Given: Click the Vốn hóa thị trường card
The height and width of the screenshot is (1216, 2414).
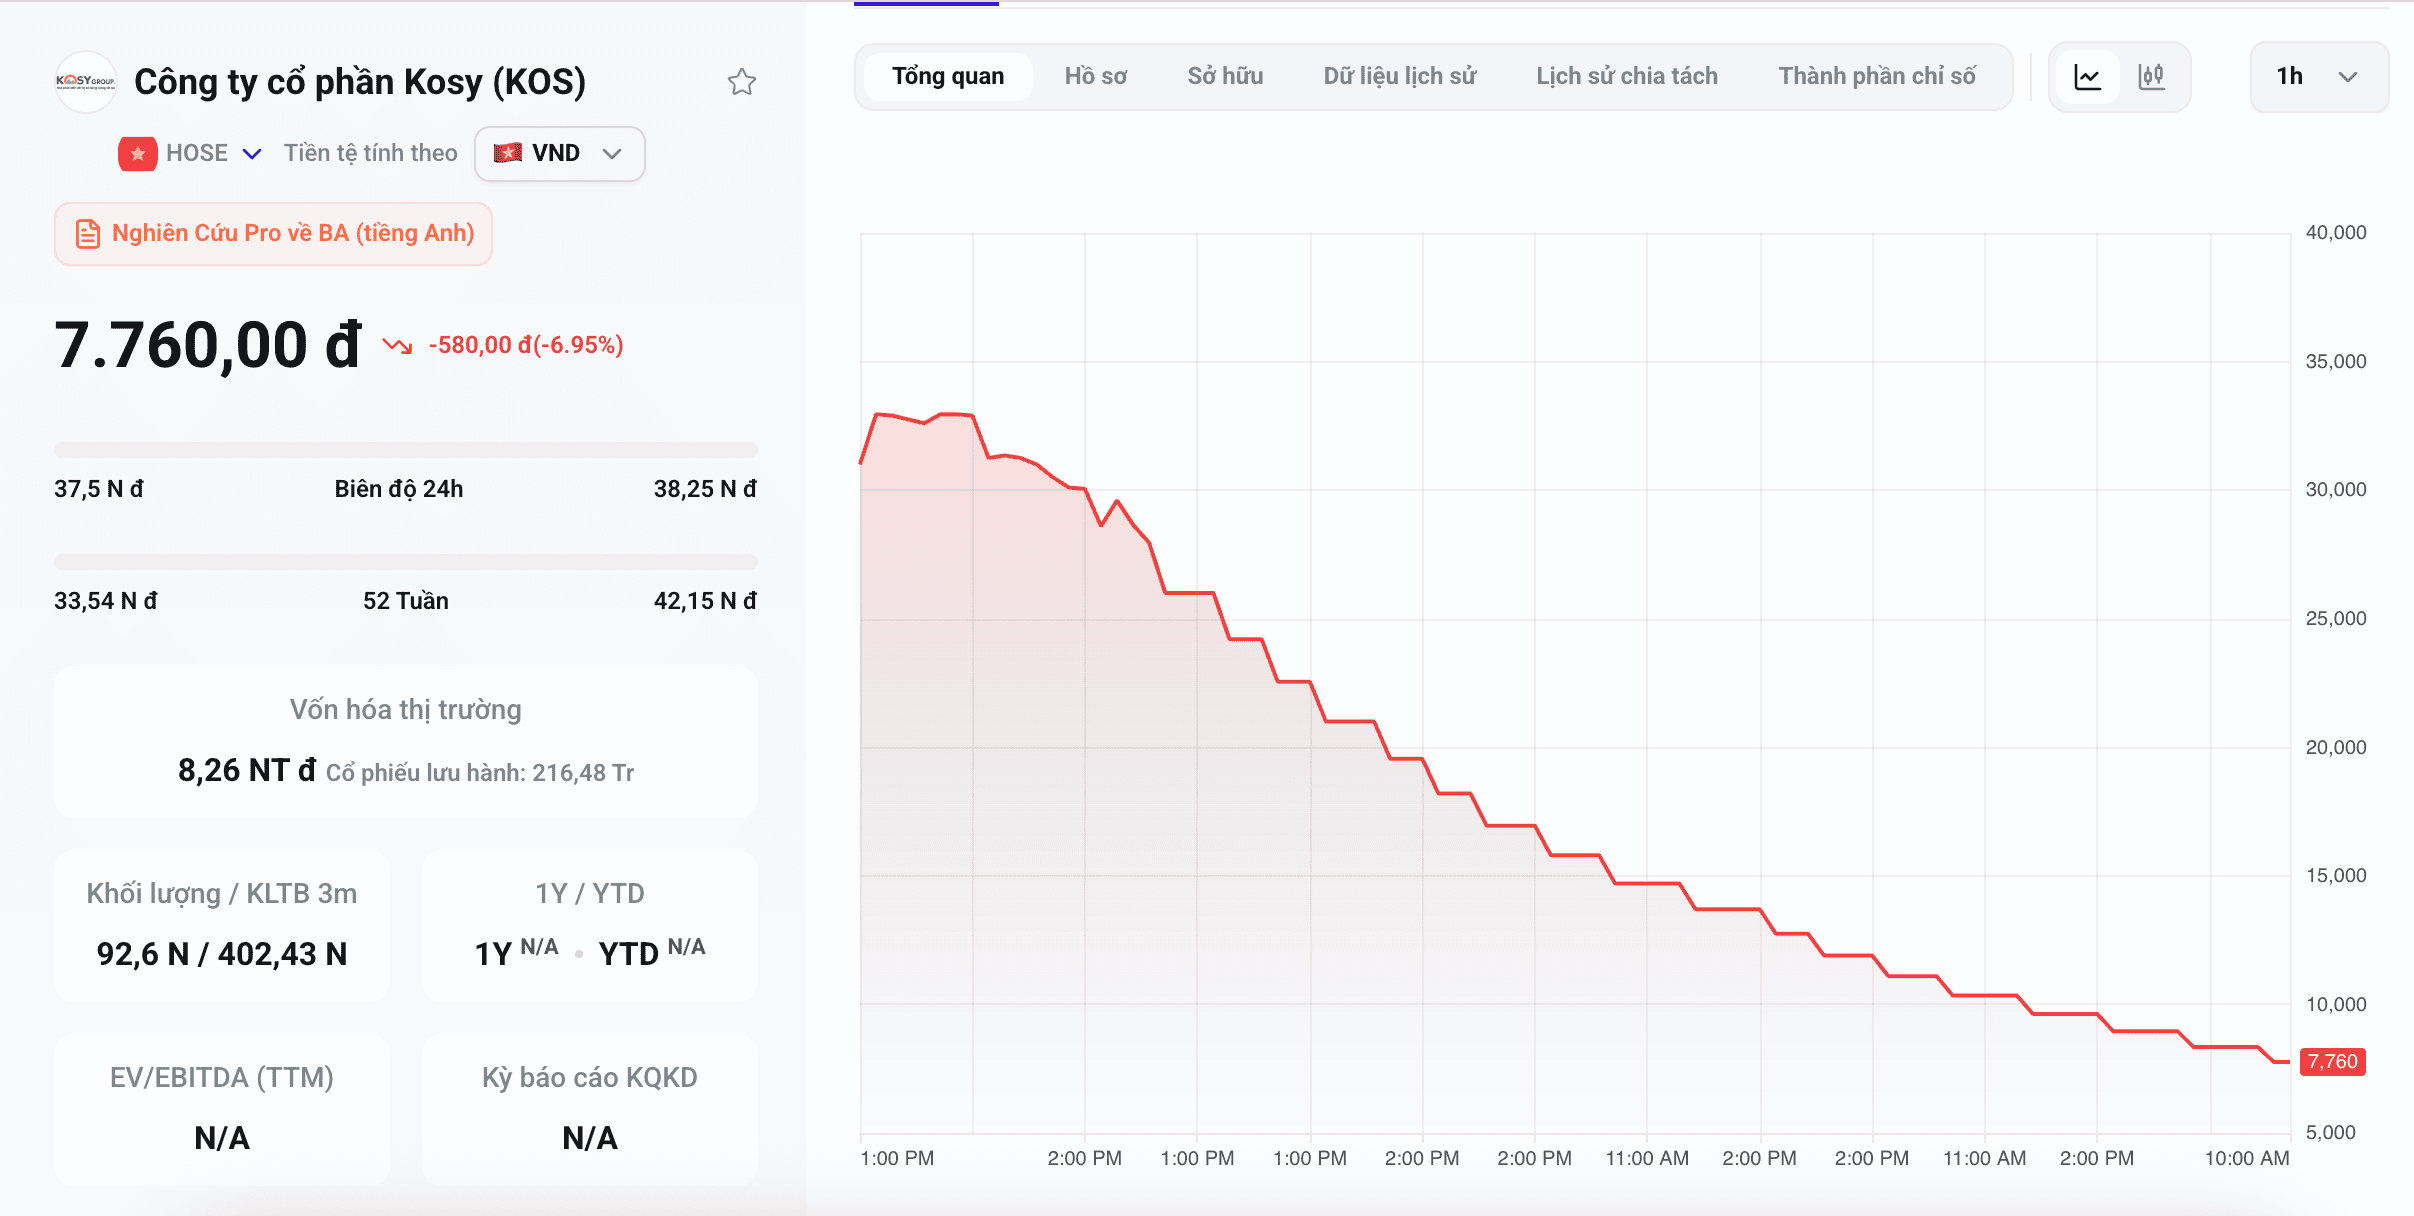Looking at the screenshot, I should (406, 742).
